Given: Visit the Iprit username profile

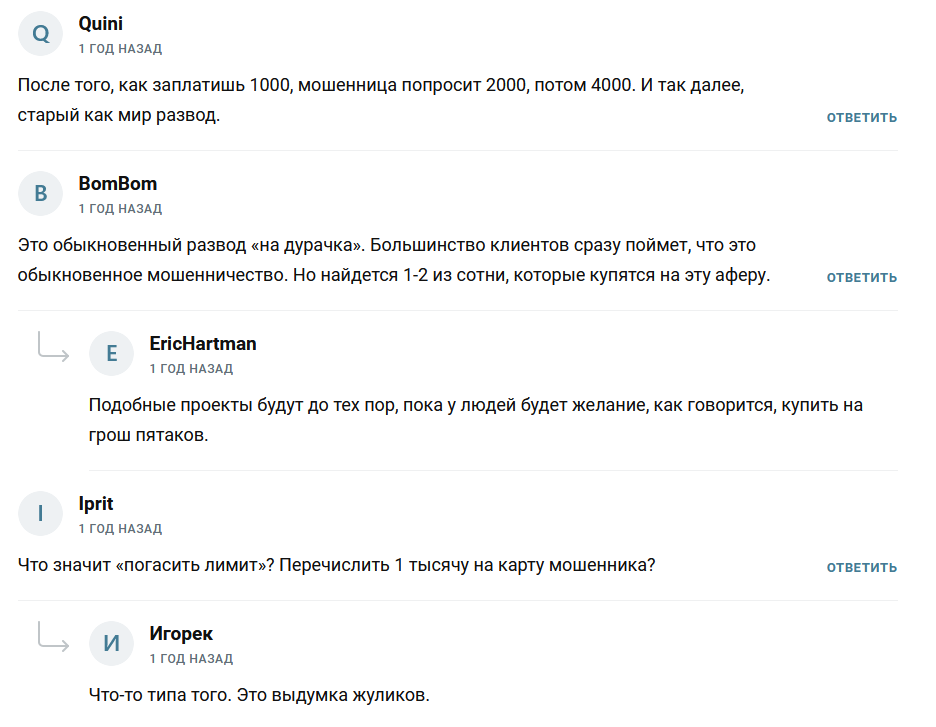Looking at the screenshot, I should 96,504.
